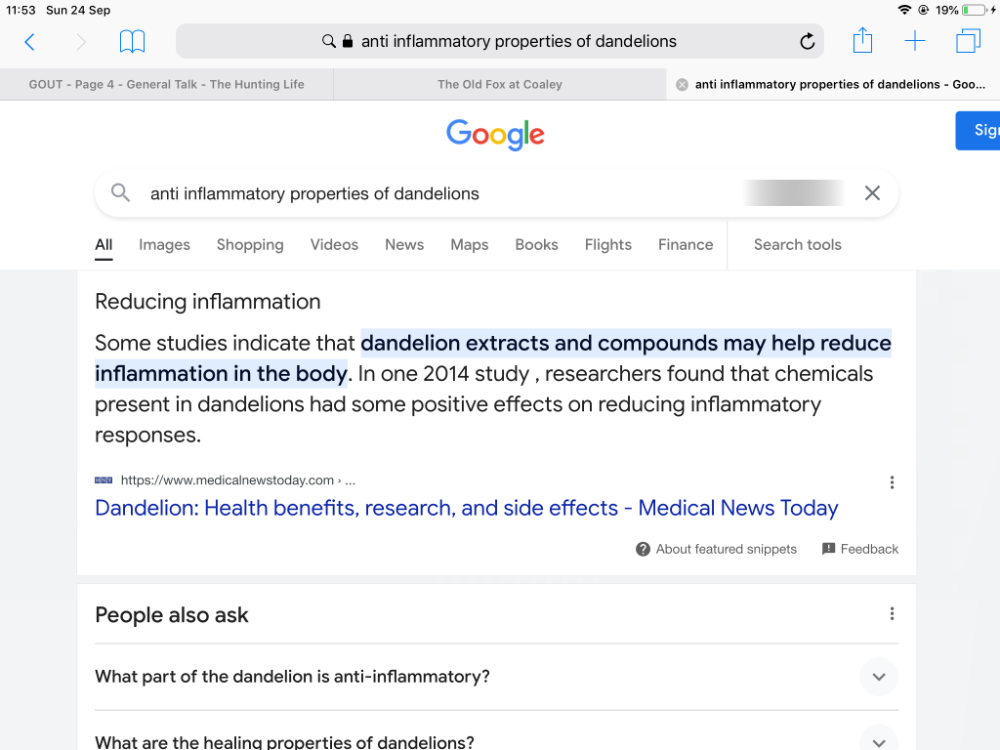This screenshot has height=750, width=1000.
Task: Tap the Safari forward arrow
Action: 81,42
